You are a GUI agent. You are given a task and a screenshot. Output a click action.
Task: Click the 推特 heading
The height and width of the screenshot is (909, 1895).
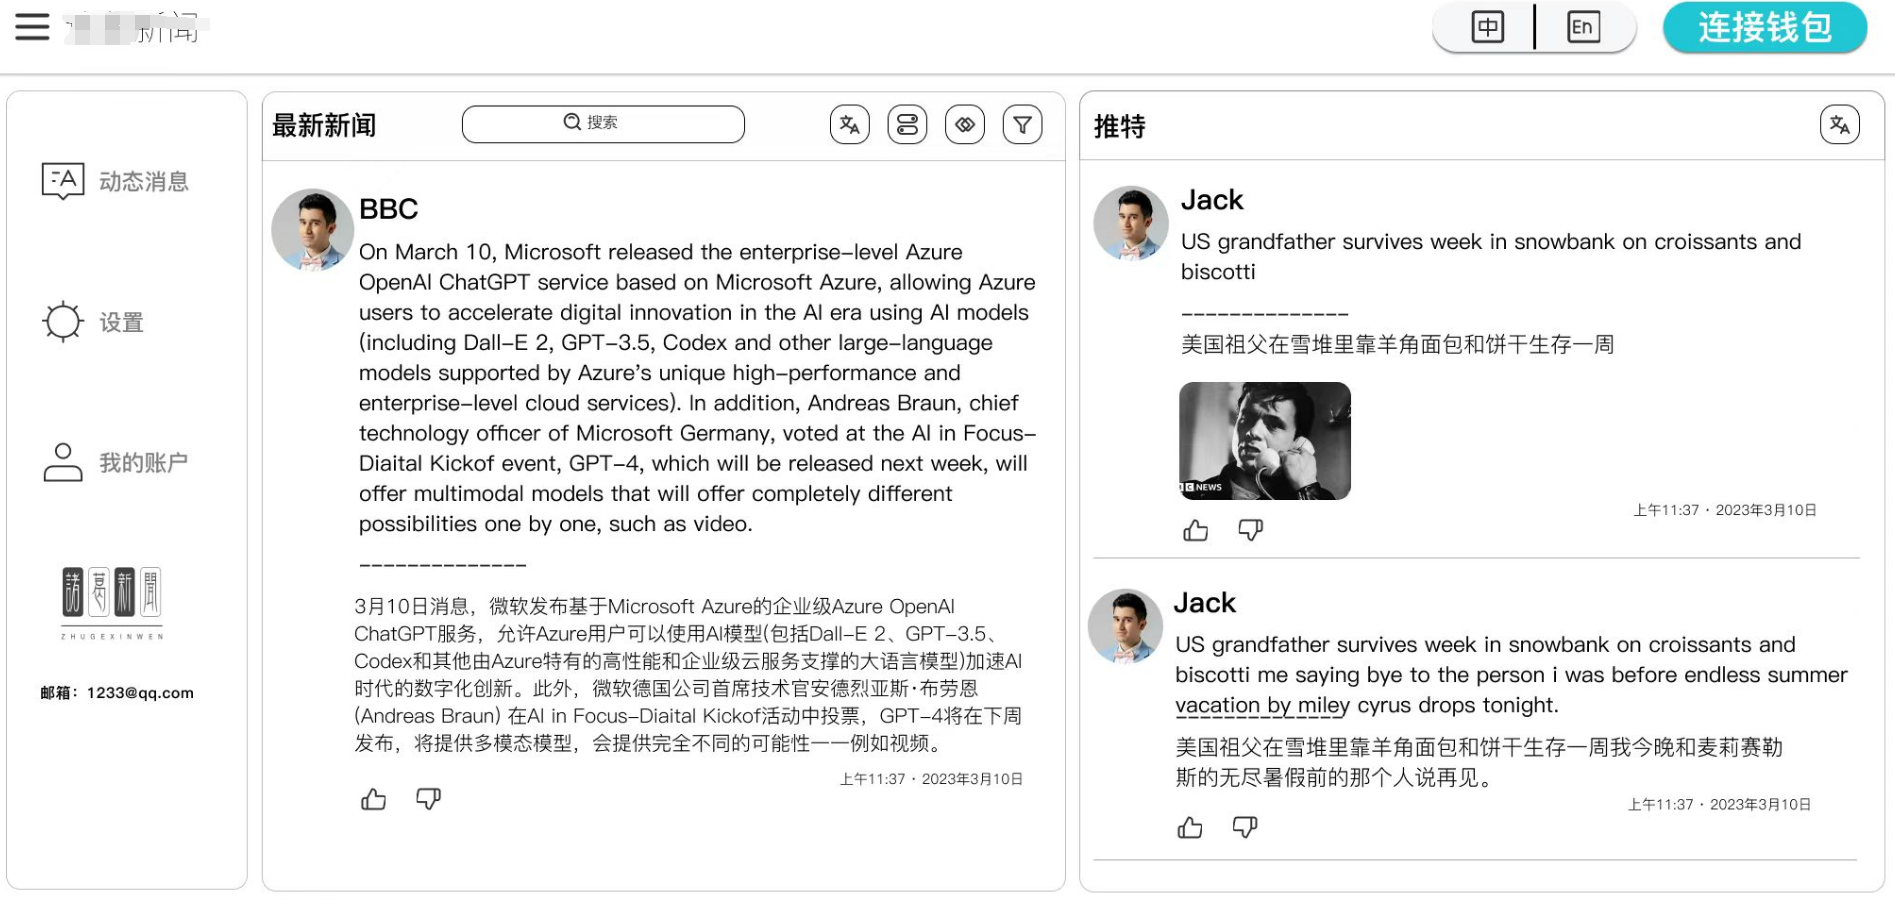pyautogui.click(x=1119, y=126)
